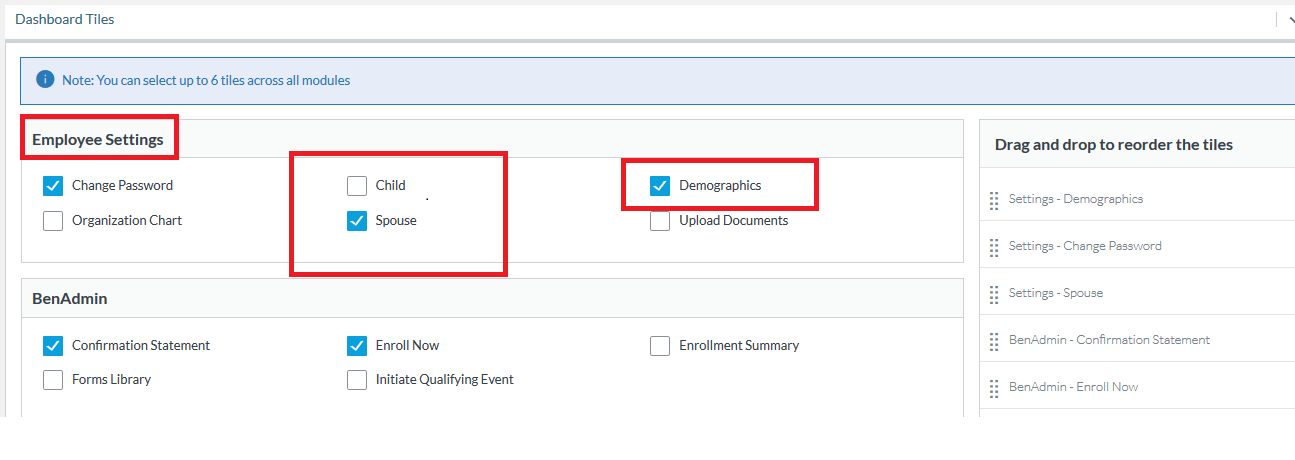This screenshot has height=460, width=1295.
Task: Select the Enrollment Summary checkbox
Action: [660, 346]
